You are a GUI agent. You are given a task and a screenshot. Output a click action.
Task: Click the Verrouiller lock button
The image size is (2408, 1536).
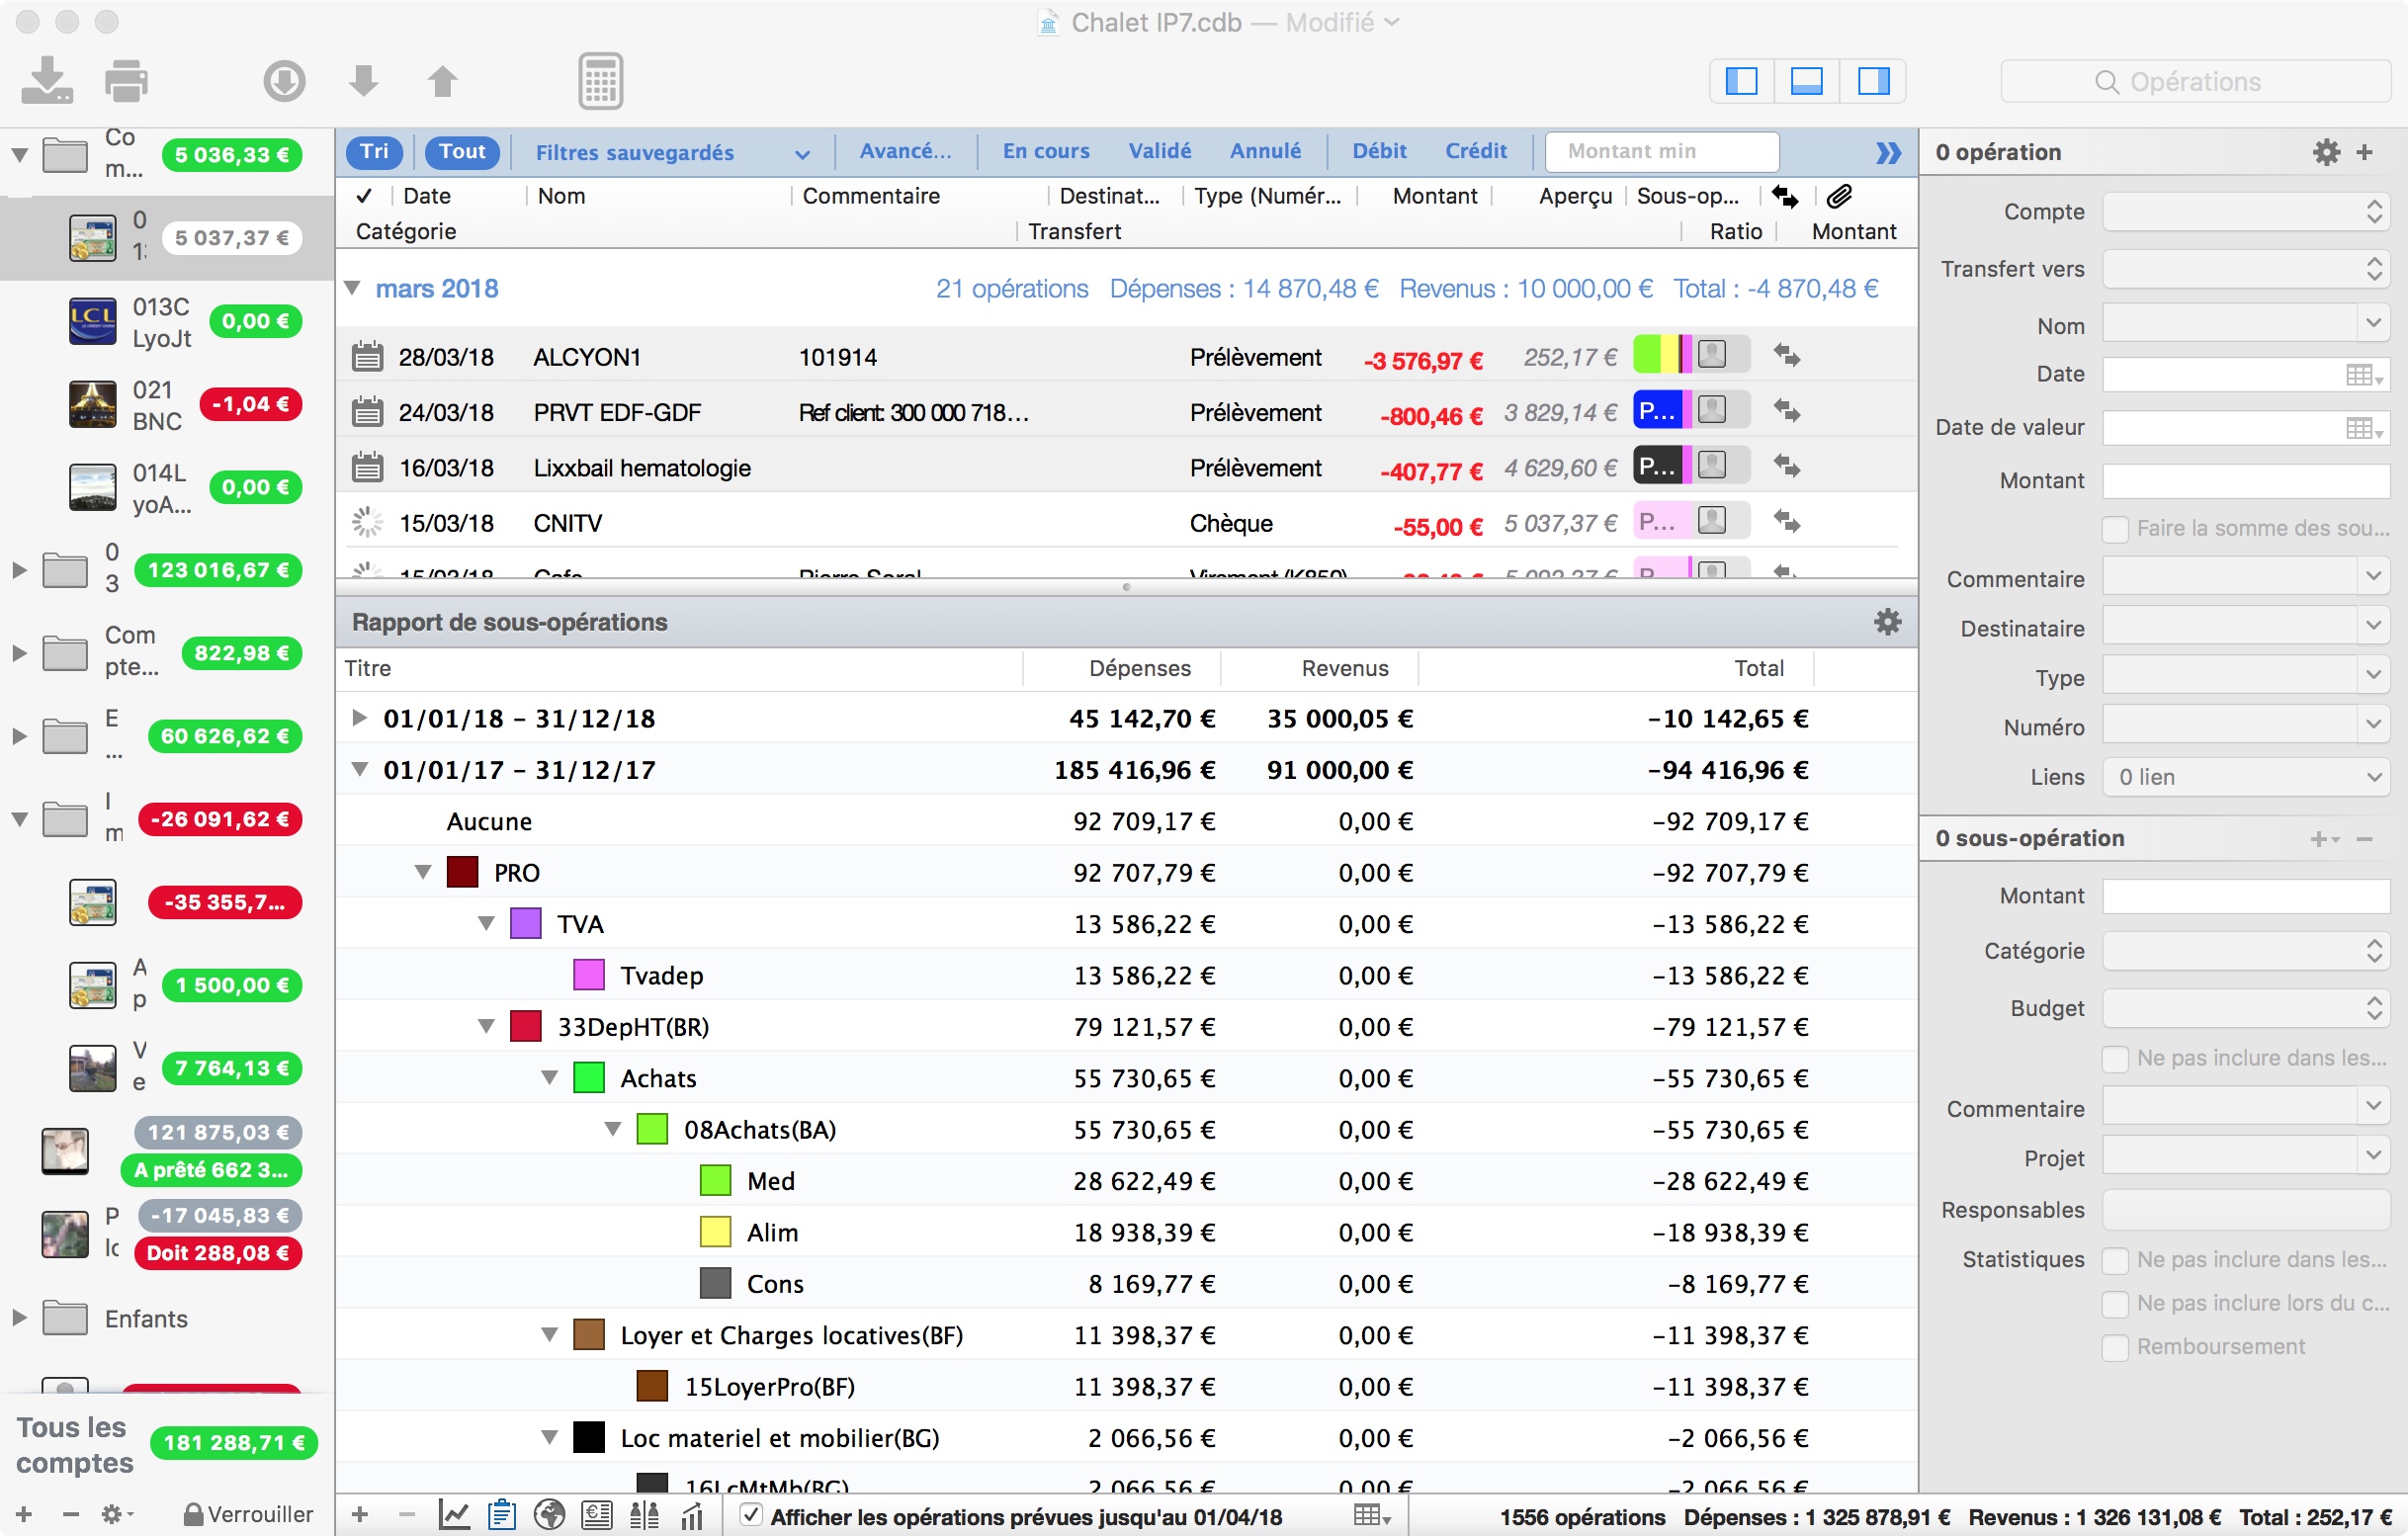click(249, 1514)
